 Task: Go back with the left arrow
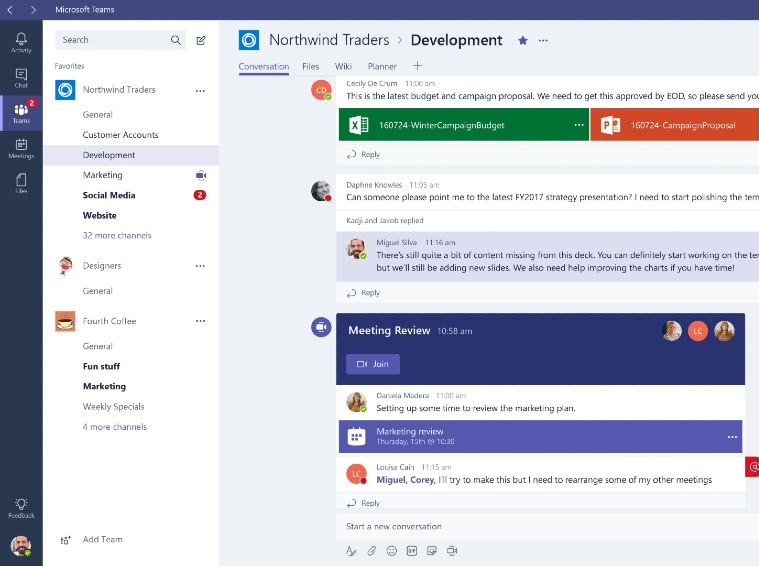[x=10, y=10]
